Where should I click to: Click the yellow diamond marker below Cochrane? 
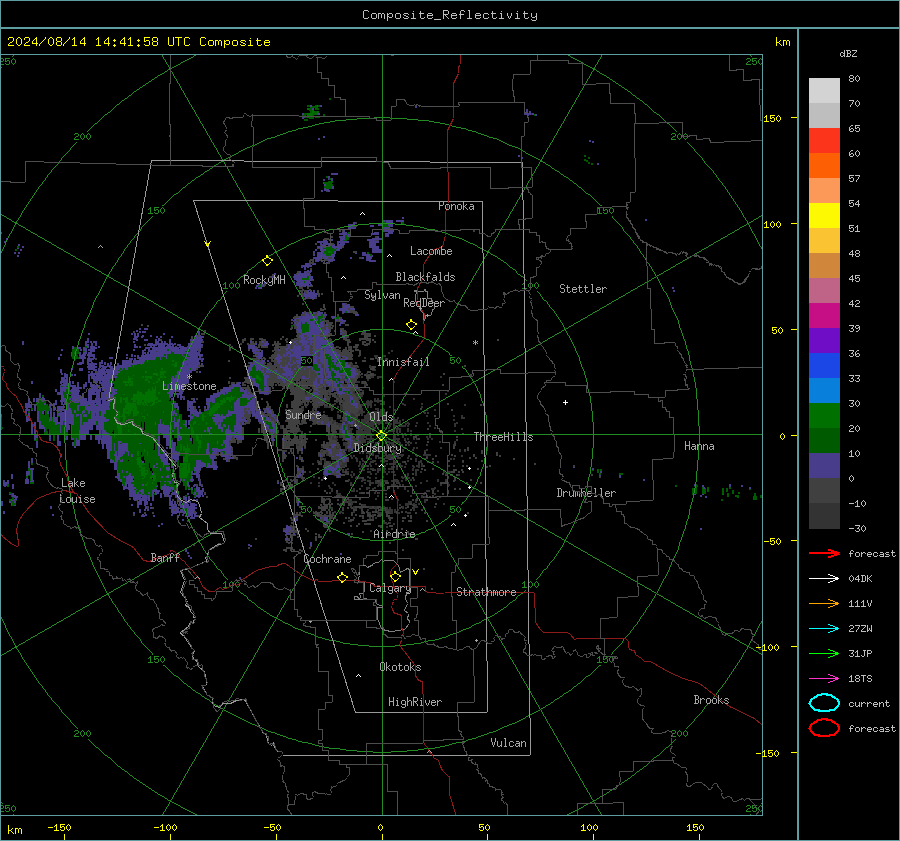pyautogui.click(x=342, y=577)
